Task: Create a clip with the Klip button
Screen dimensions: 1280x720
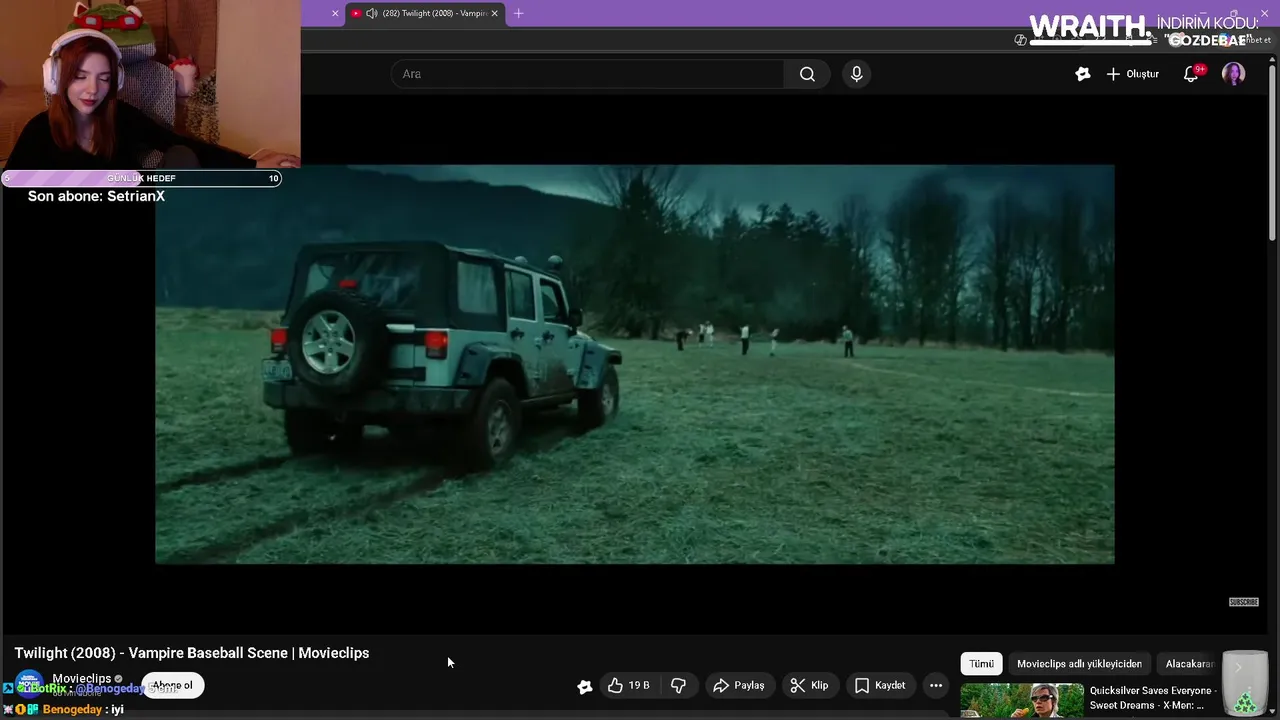Action: pos(809,685)
